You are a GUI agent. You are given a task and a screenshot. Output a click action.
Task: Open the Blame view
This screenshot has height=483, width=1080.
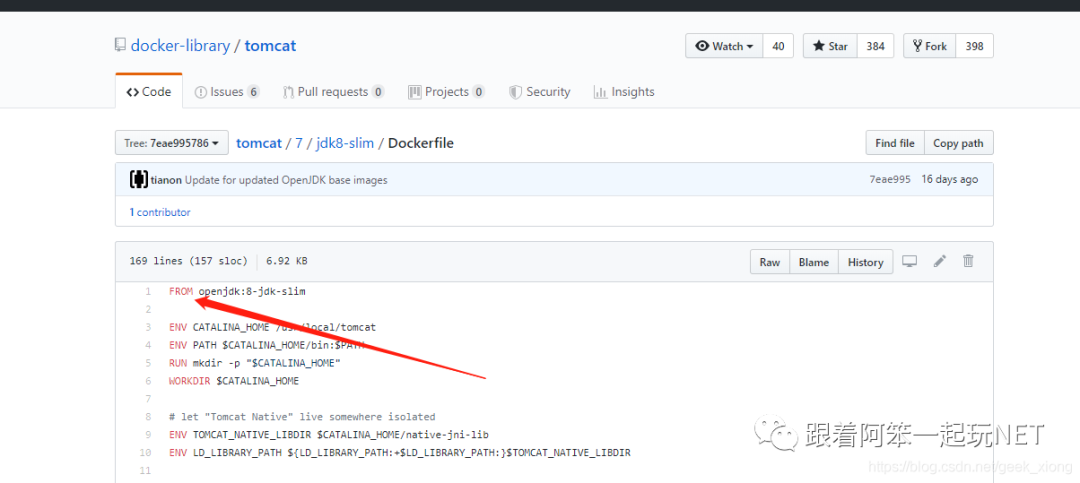(813, 262)
